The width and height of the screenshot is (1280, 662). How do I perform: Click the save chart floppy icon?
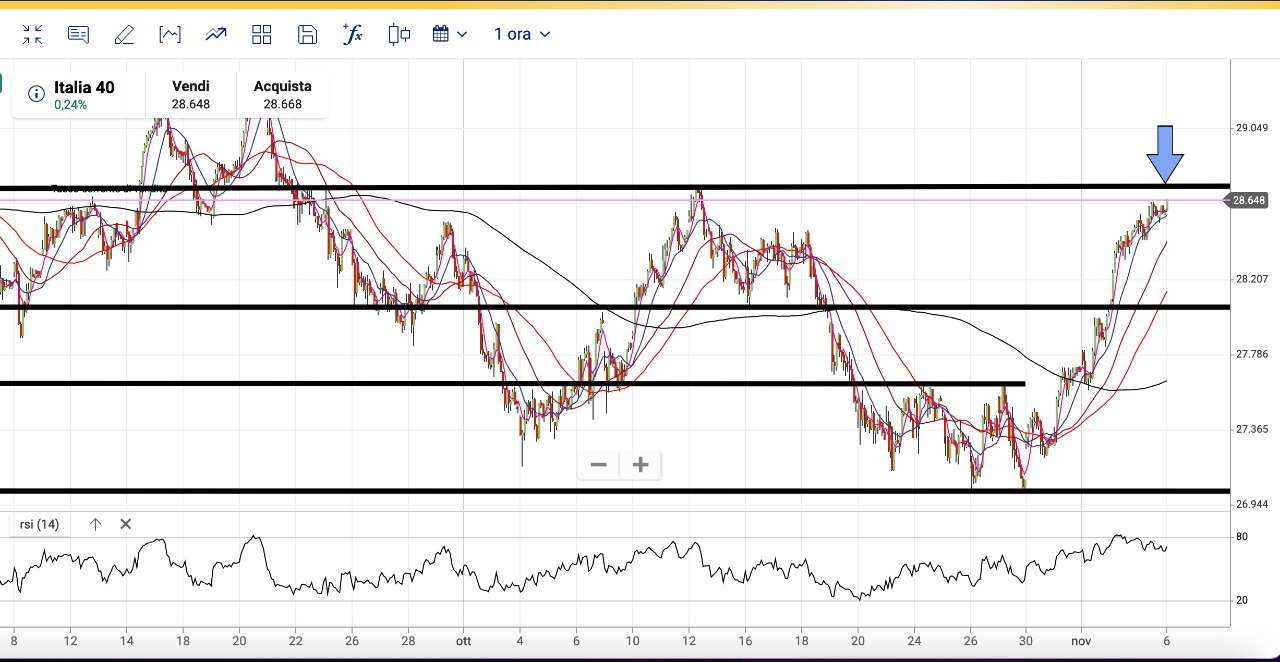(x=307, y=35)
